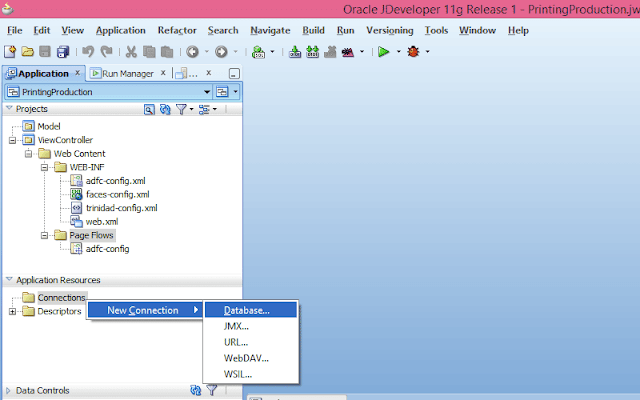Open the Debug dropdown arrow

[x=427, y=51]
